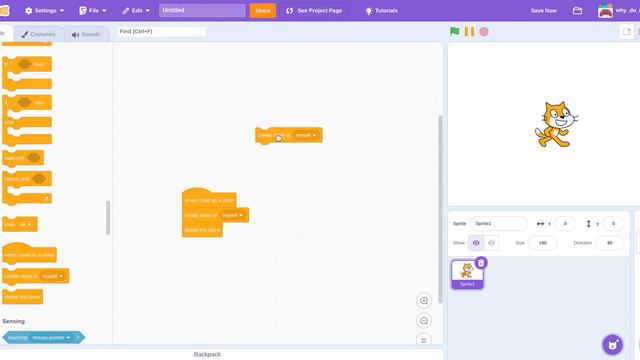Screen dimensions: 640x360
Task: Open Tutorials
Action: tap(381, 11)
